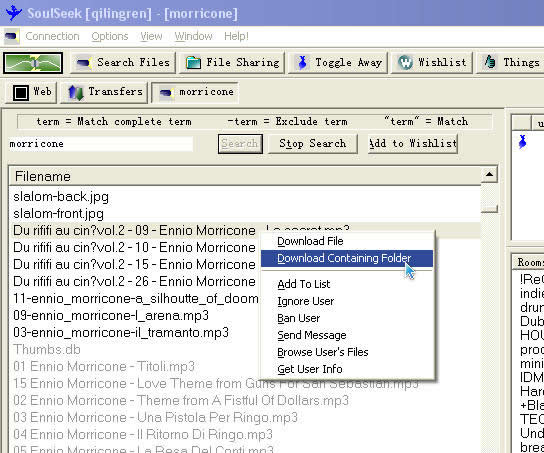This screenshot has height=453, width=544.
Task: Click the morricone search tab icon
Action: [166, 92]
